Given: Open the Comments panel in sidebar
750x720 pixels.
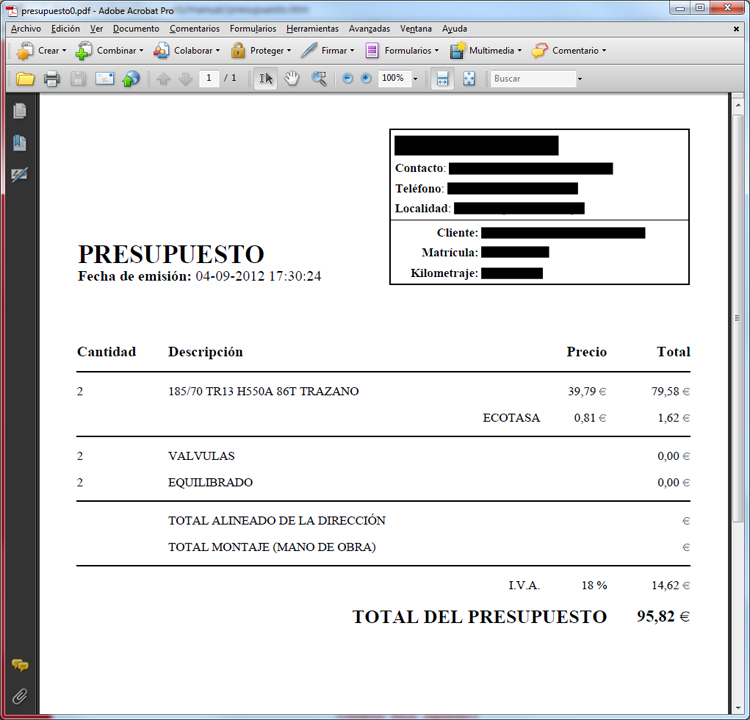Looking at the screenshot, I should tap(20, 665).
